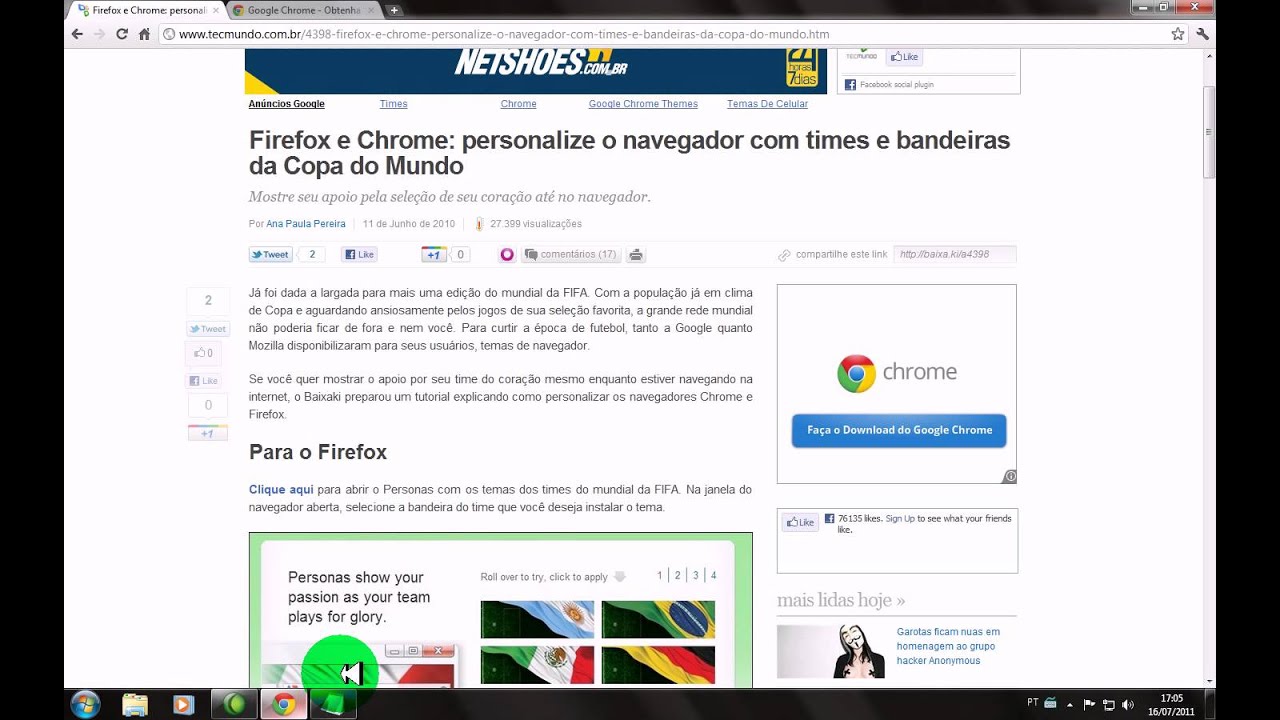Click the Mexico flag persona thumbnail
This screenshot has width=1280, height=720.
tap(537, 665)
